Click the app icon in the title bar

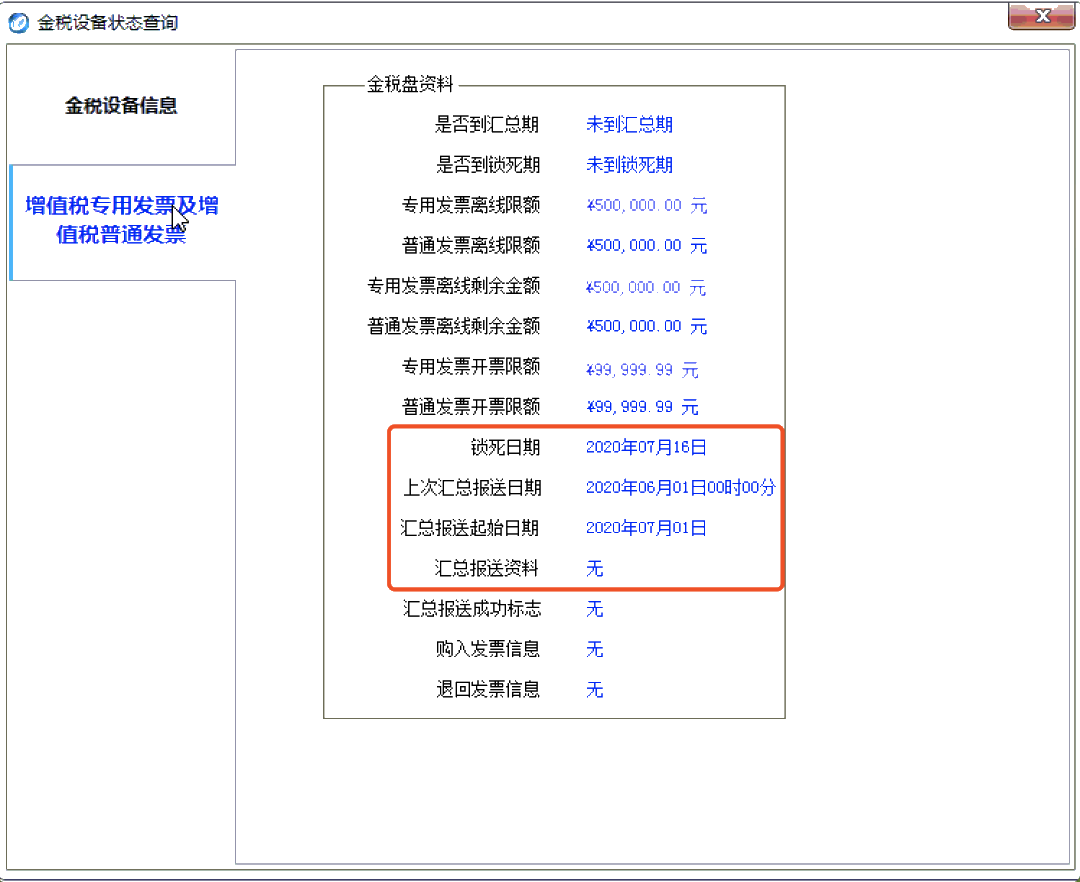pos(19,23)
